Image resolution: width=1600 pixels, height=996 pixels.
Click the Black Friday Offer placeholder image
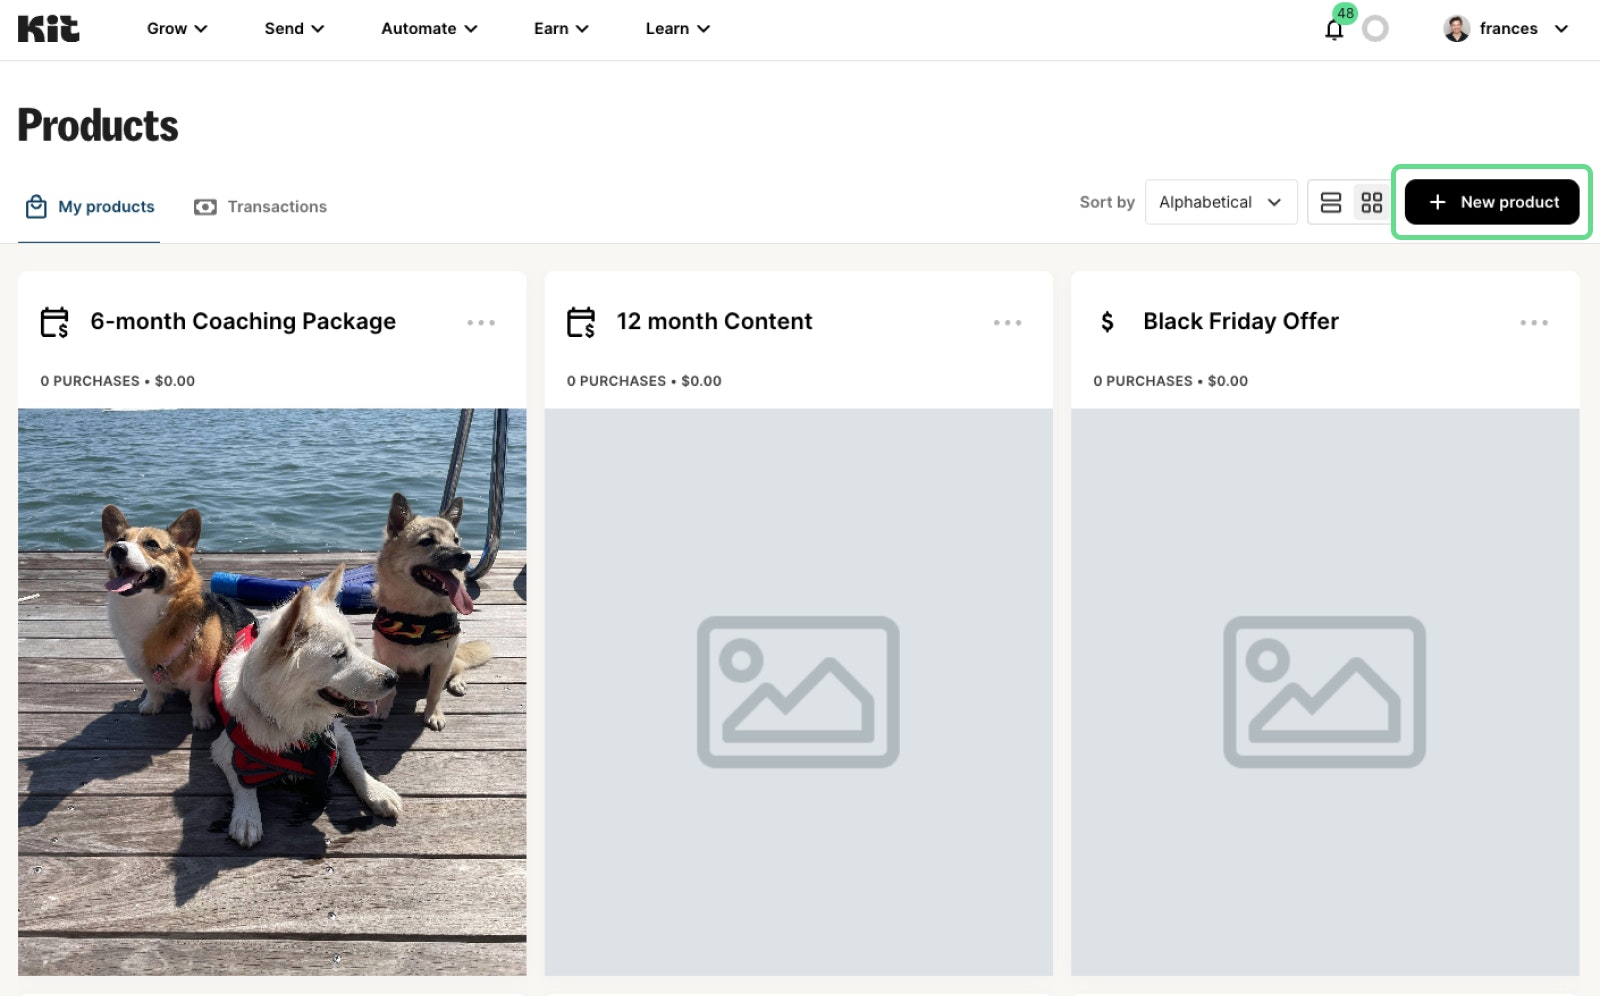click(1325, 690)
